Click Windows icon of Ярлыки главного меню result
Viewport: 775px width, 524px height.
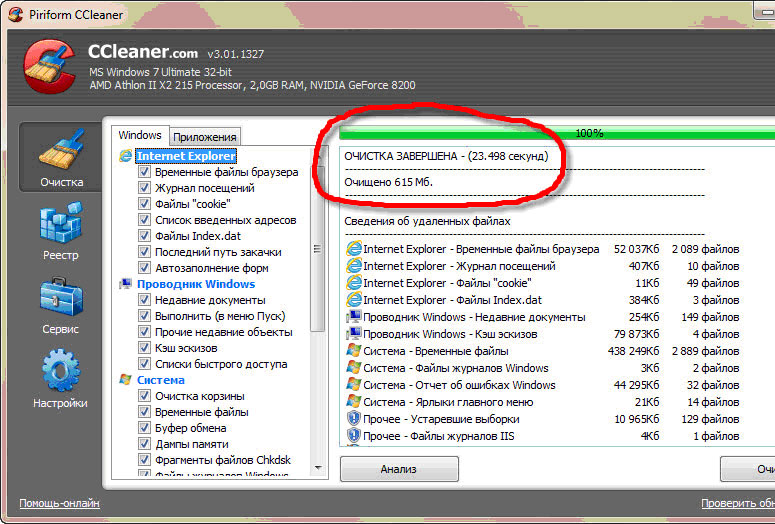point(353,402)
